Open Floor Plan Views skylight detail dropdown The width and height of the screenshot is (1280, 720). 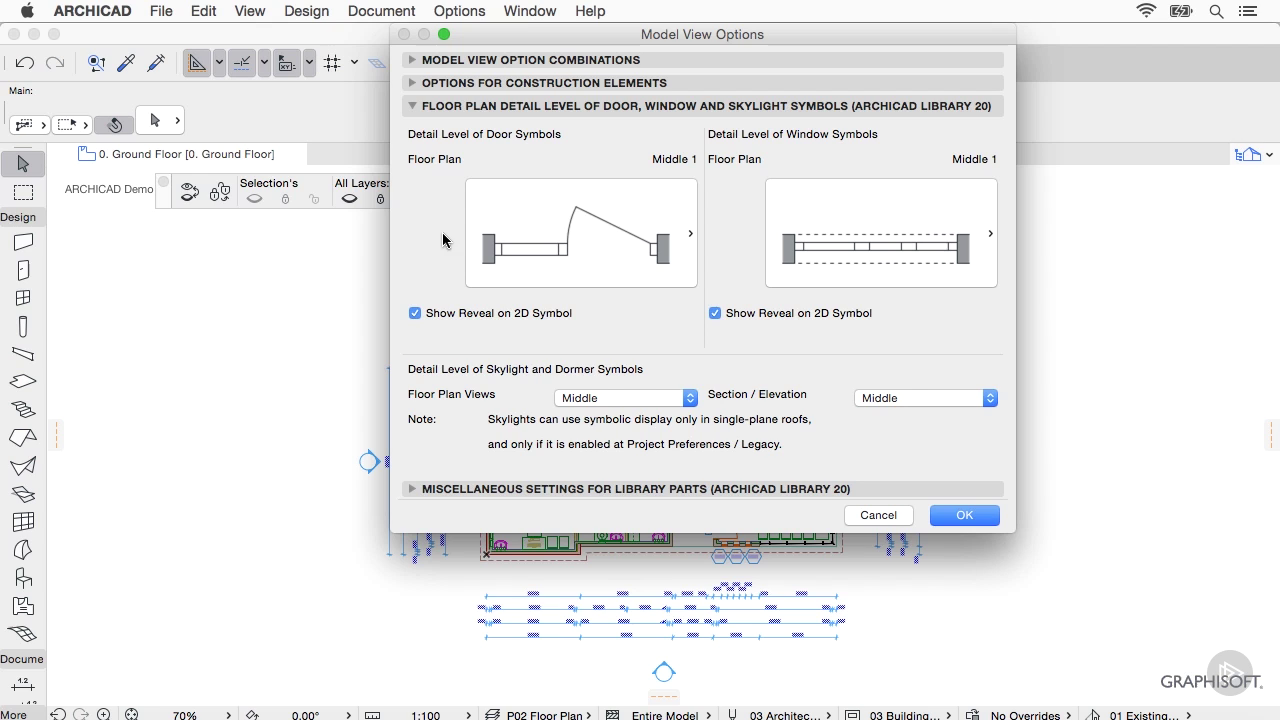pos(626,398)
